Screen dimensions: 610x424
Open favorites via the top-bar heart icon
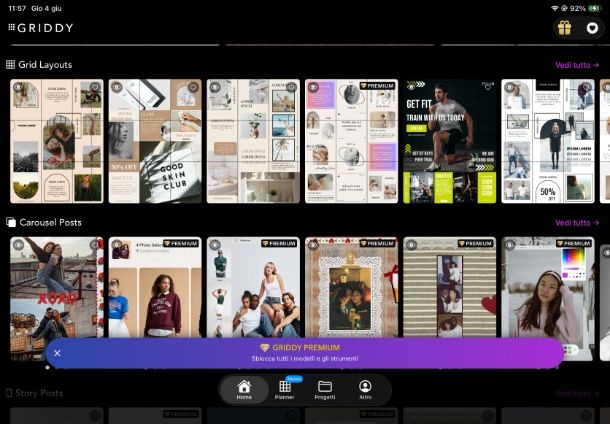592,28
